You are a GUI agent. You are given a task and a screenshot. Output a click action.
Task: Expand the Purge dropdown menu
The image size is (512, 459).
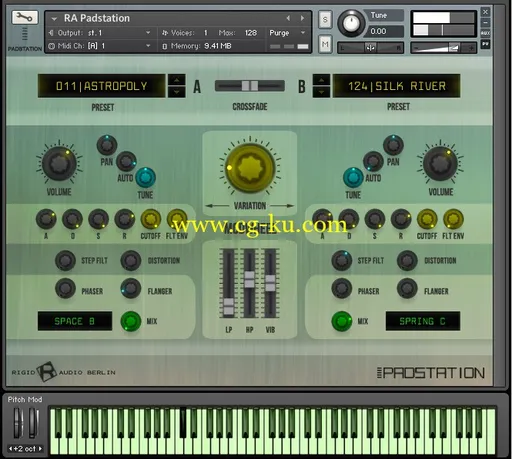pyautogui.click(x=287, y=33)
